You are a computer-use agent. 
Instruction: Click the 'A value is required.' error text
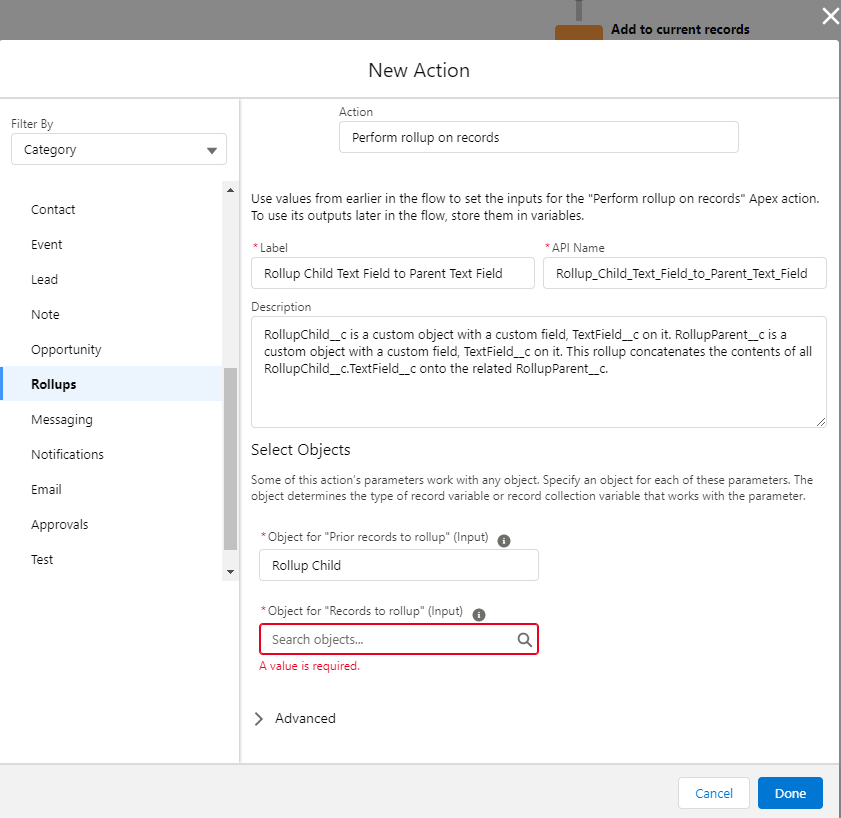[x=309, y=666]
